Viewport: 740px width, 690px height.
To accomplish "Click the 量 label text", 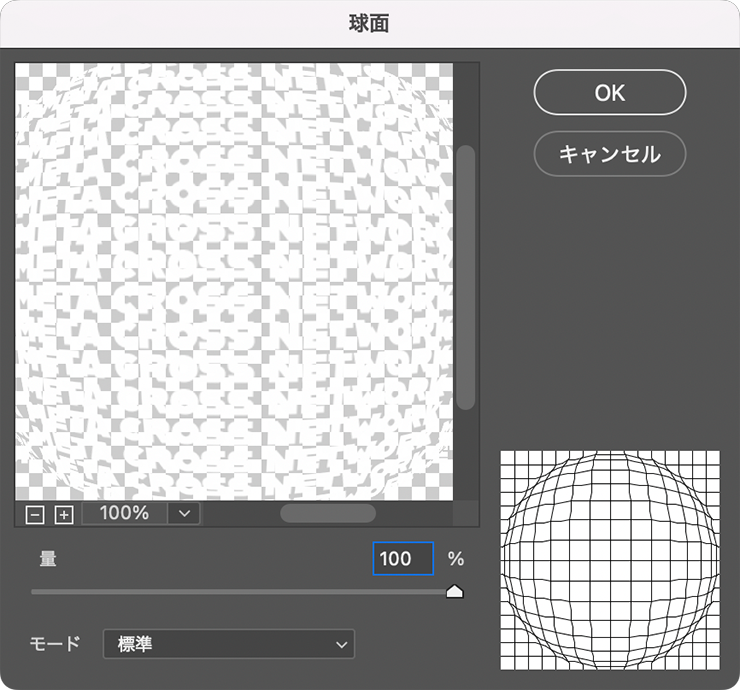I will 47,559.
